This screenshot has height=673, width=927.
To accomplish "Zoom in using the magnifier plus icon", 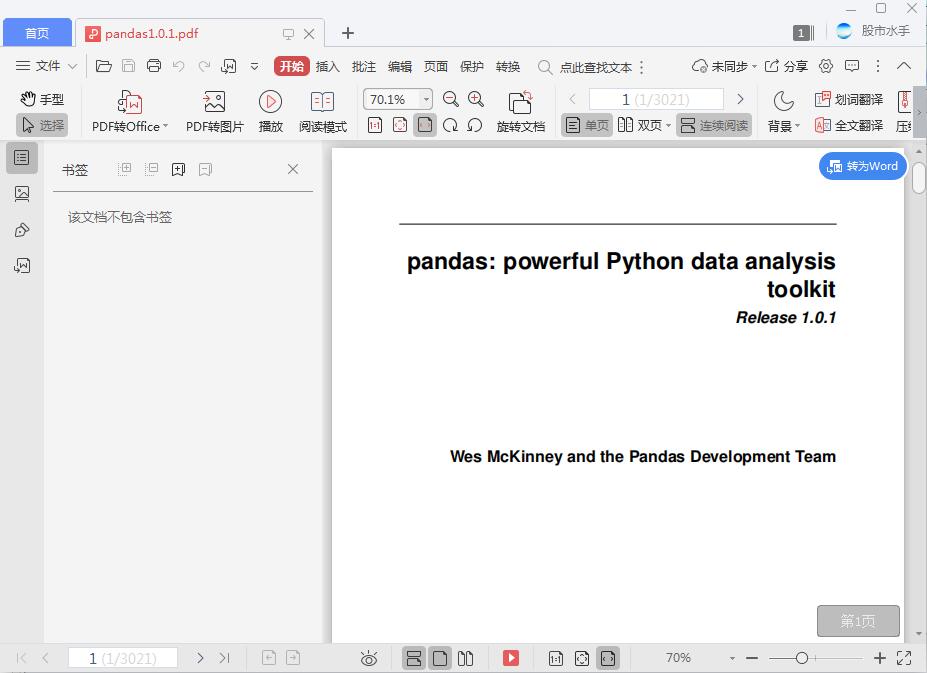I will click(x=476, y=100).
